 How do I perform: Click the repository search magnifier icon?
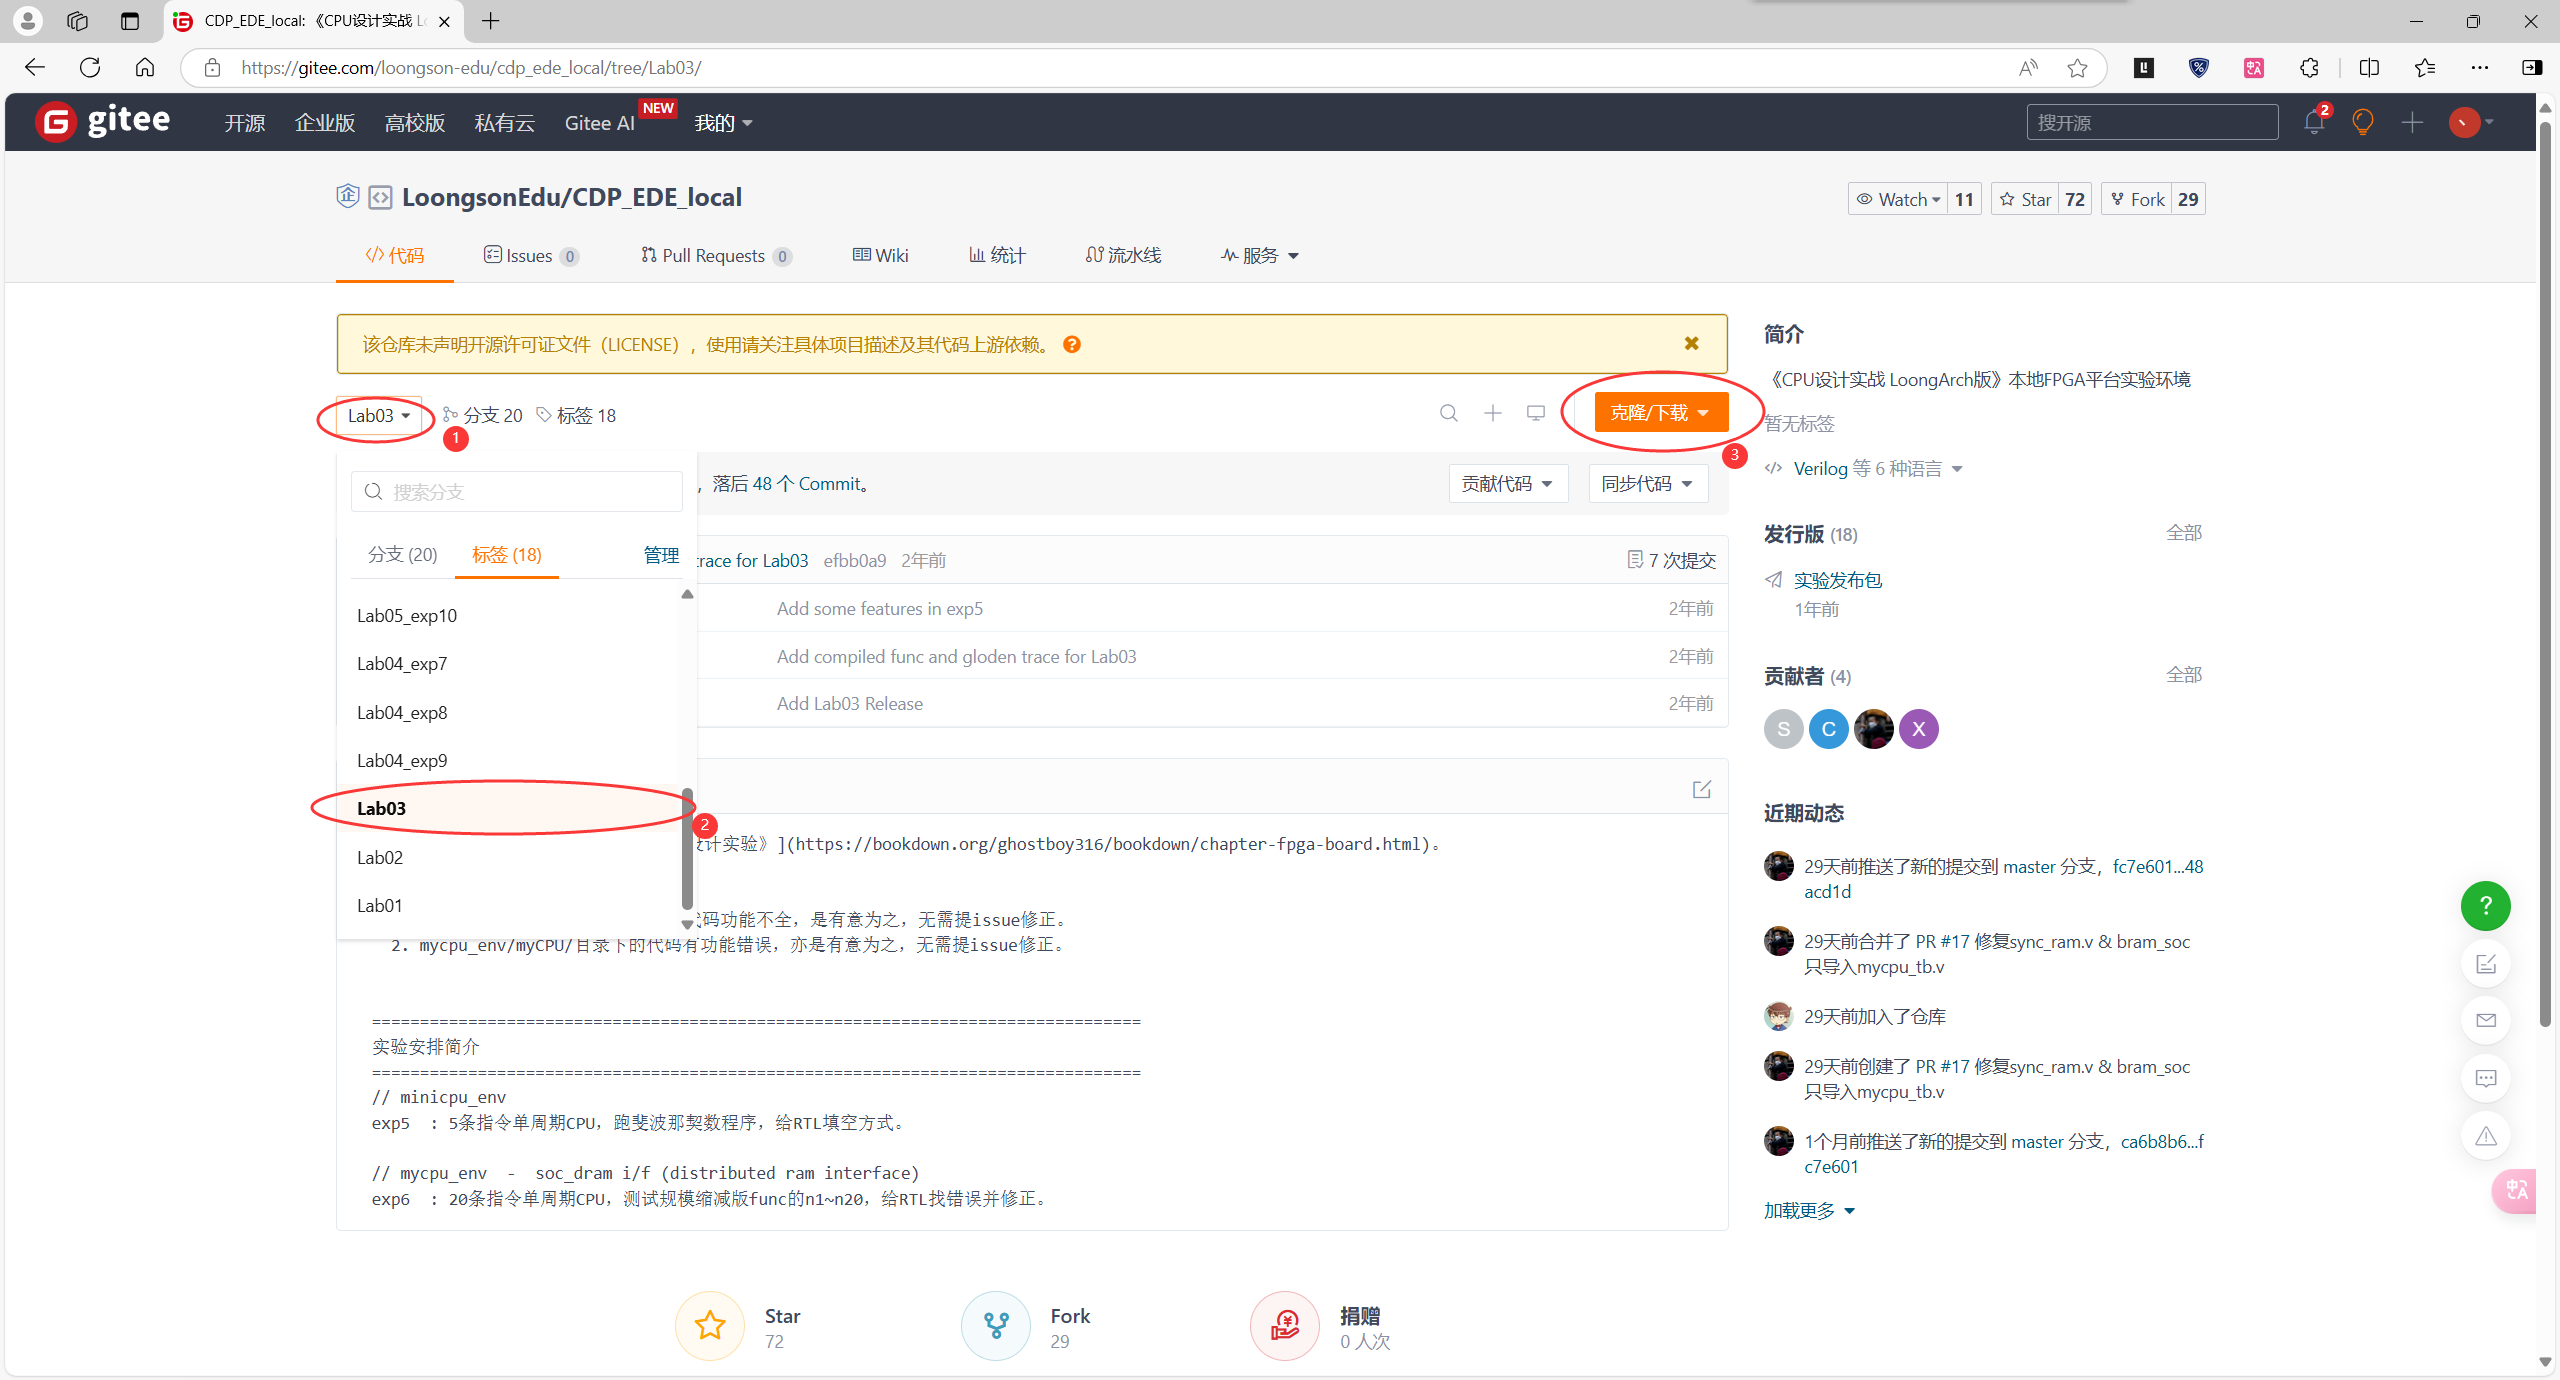point(1448,413)
